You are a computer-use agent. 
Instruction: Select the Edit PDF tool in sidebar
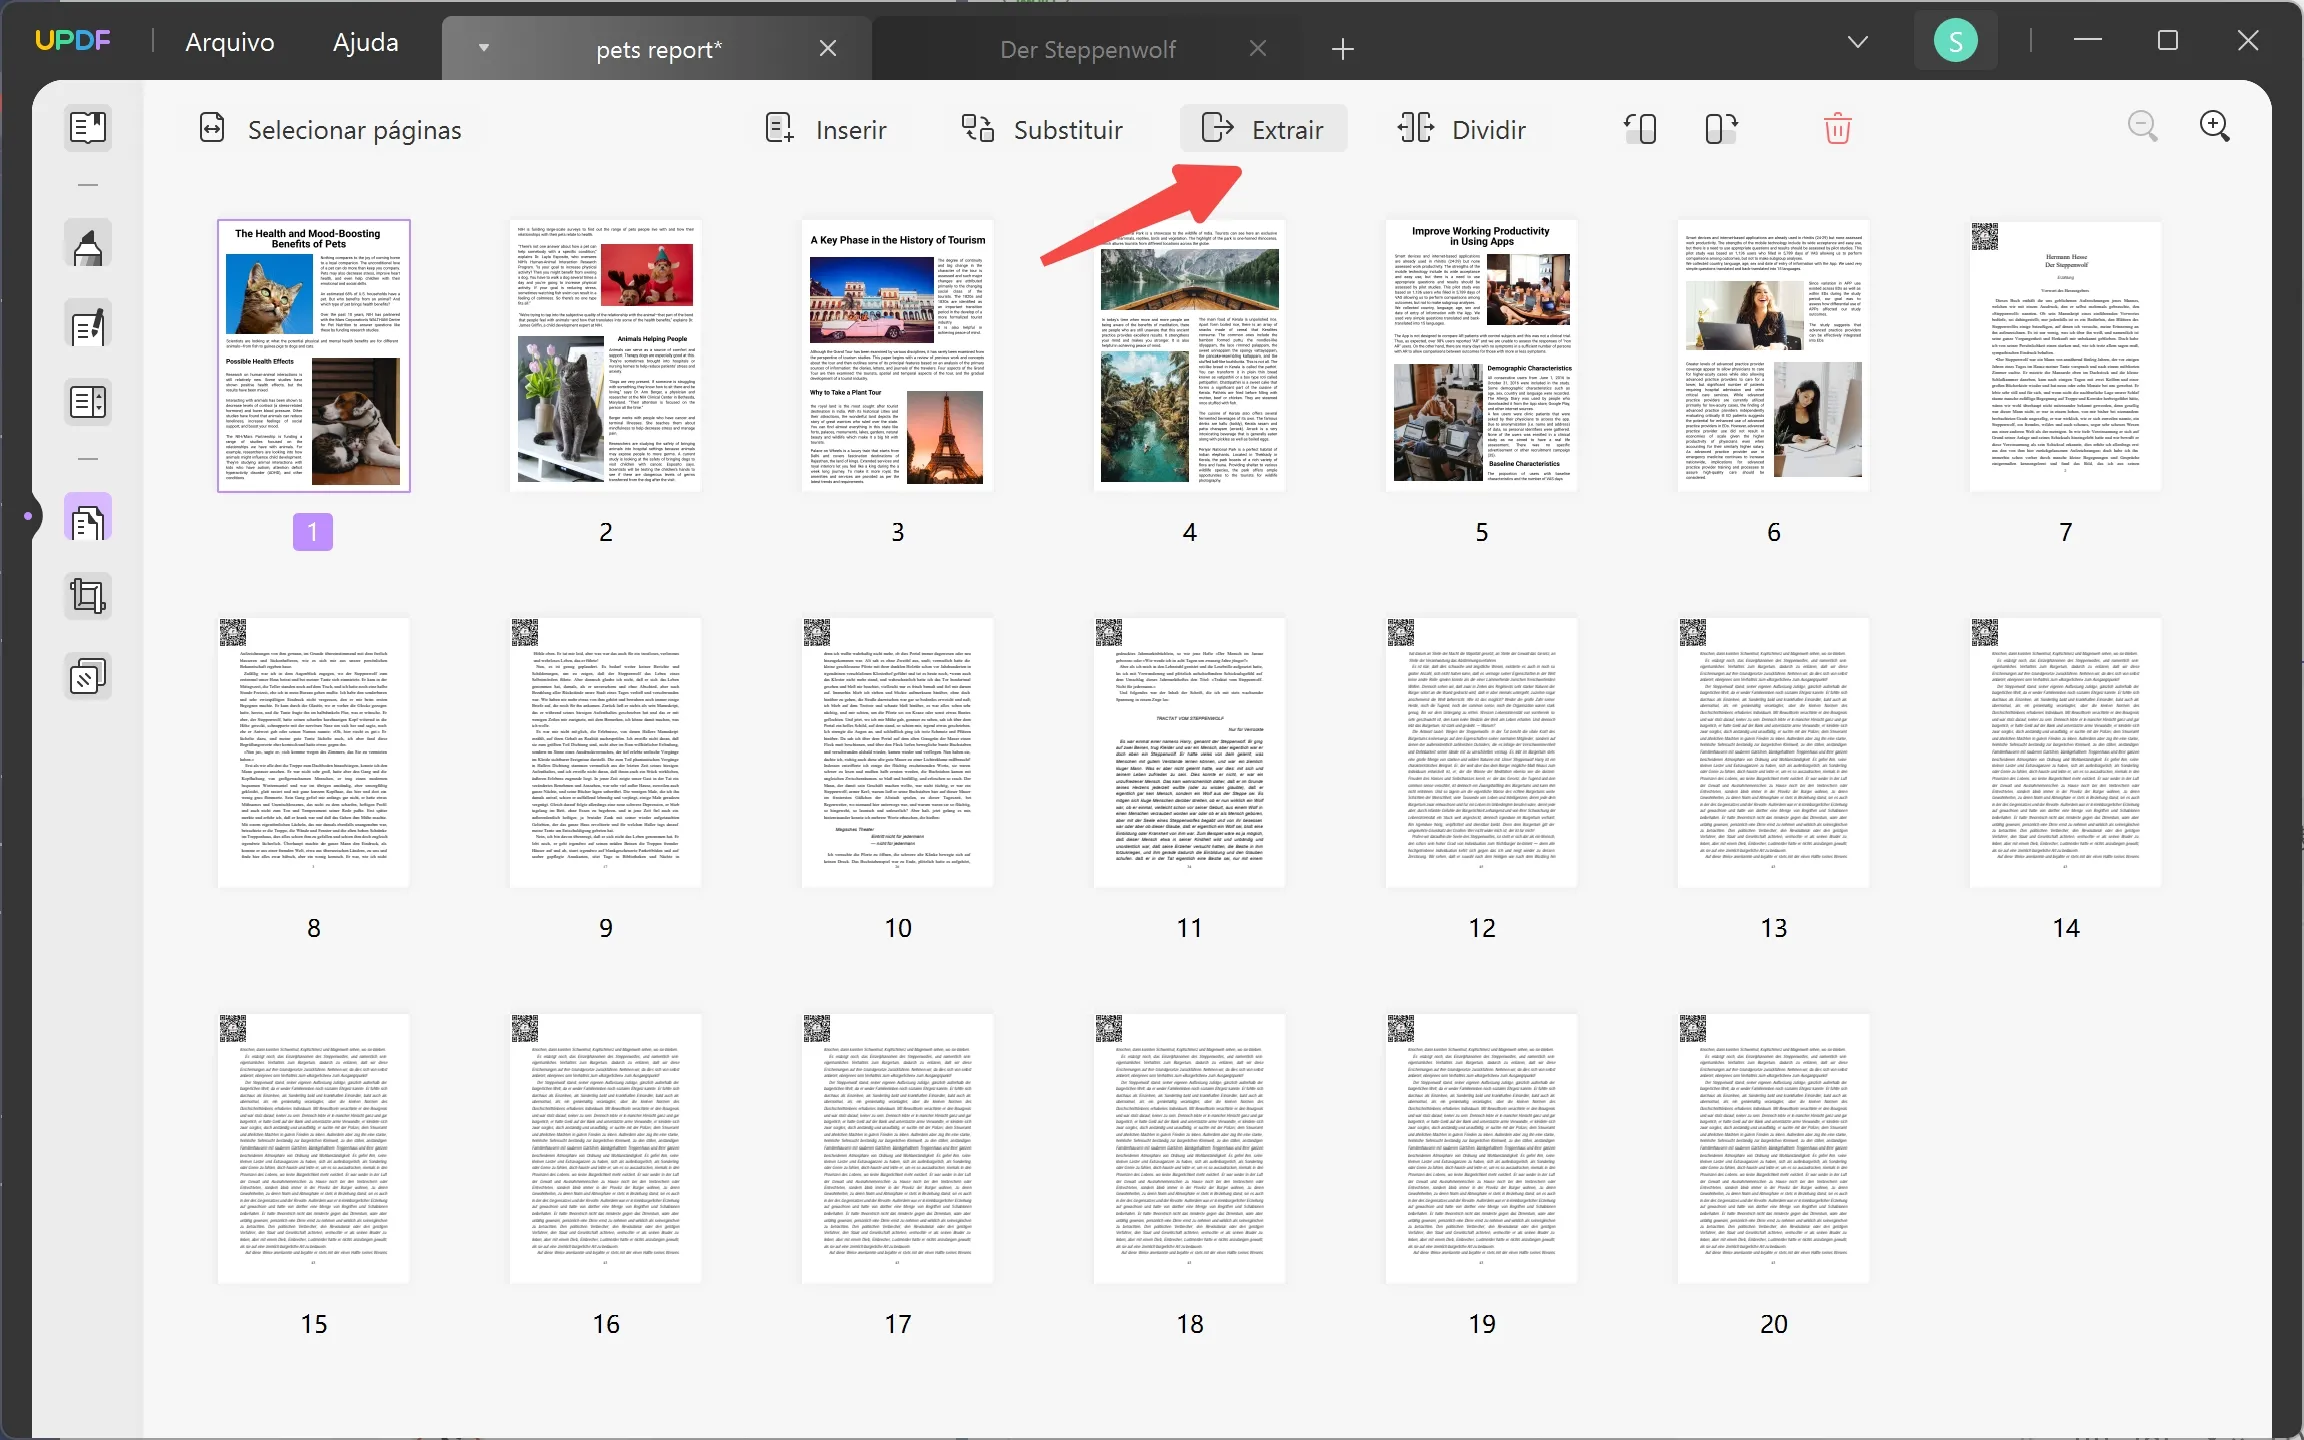(x=88, y=325)
